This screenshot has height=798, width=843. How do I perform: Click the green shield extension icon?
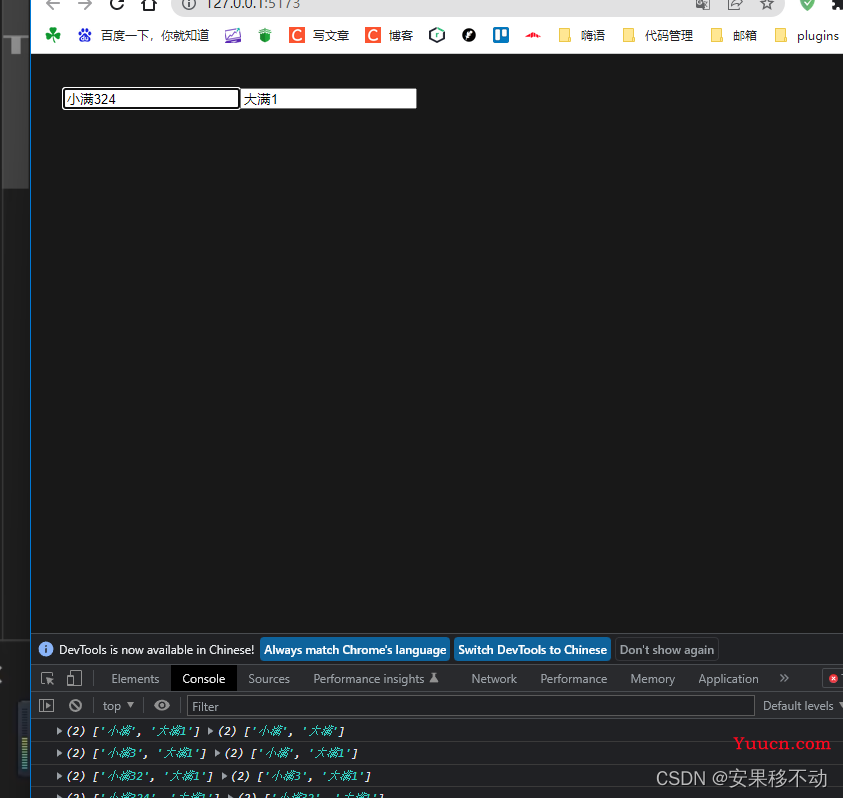(x=807, y=5)
